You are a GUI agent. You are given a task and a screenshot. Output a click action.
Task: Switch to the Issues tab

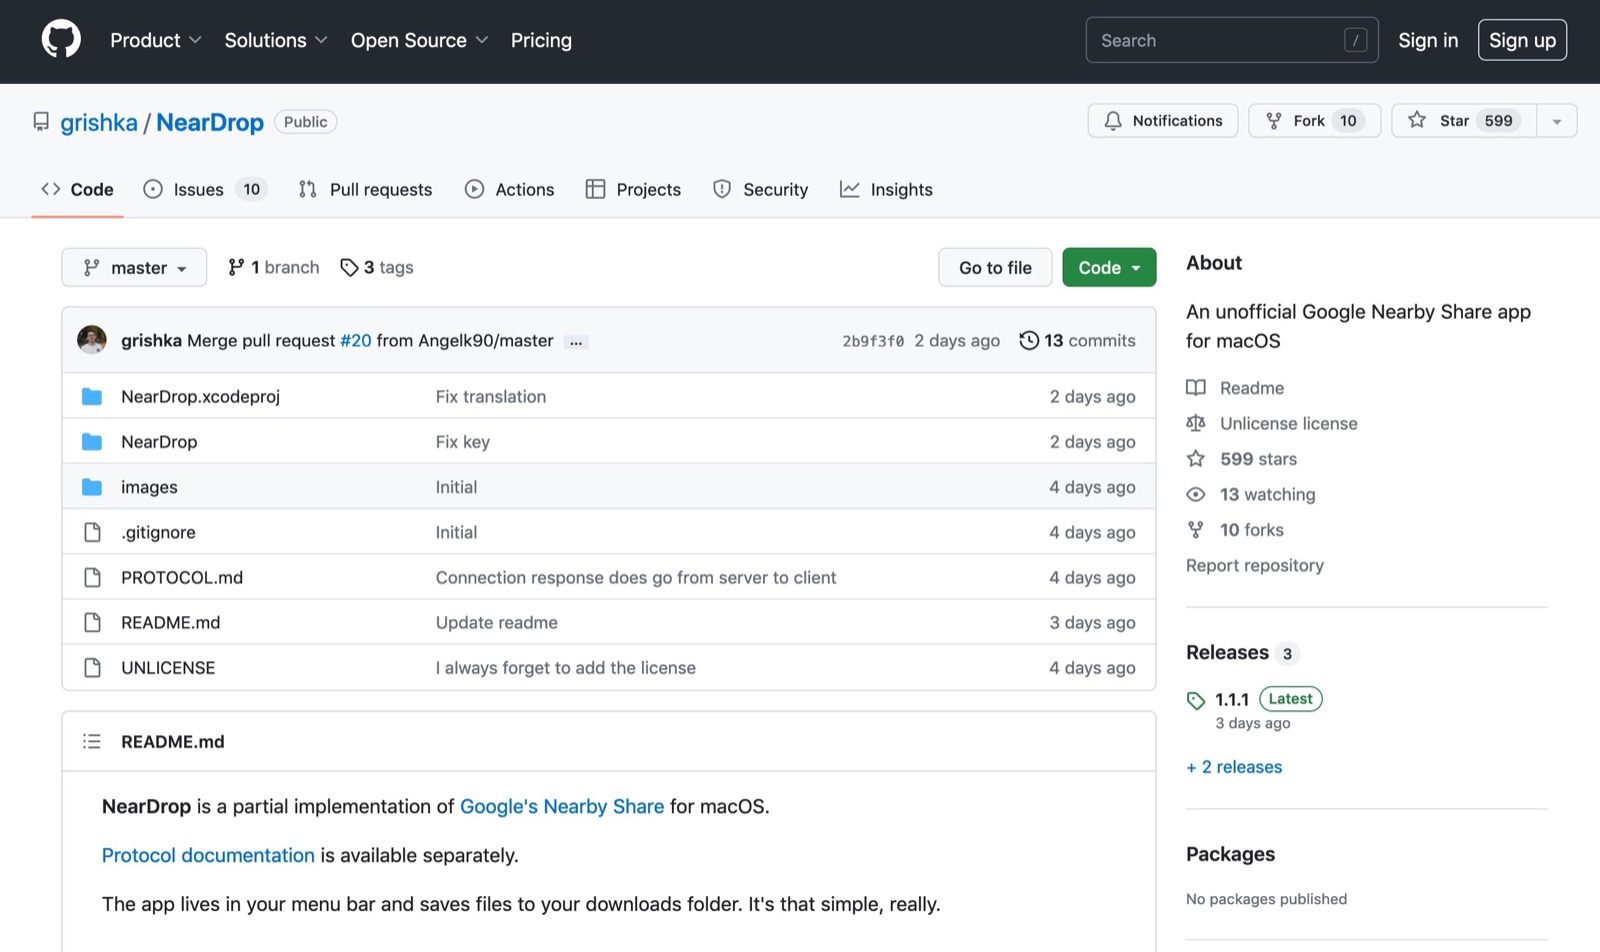coord(205,189)
